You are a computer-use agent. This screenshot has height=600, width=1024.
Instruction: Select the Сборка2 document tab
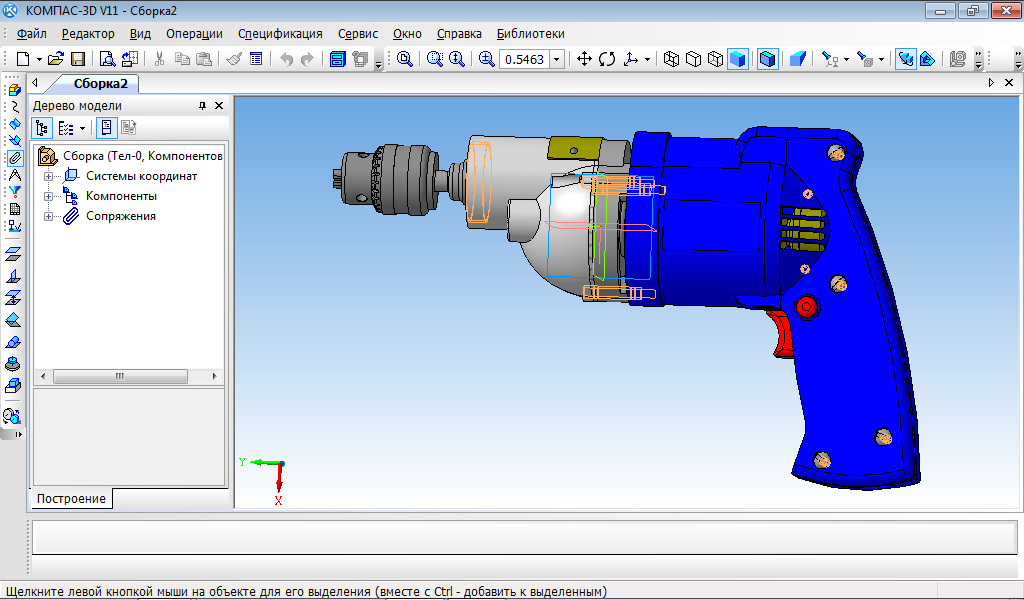100,84
